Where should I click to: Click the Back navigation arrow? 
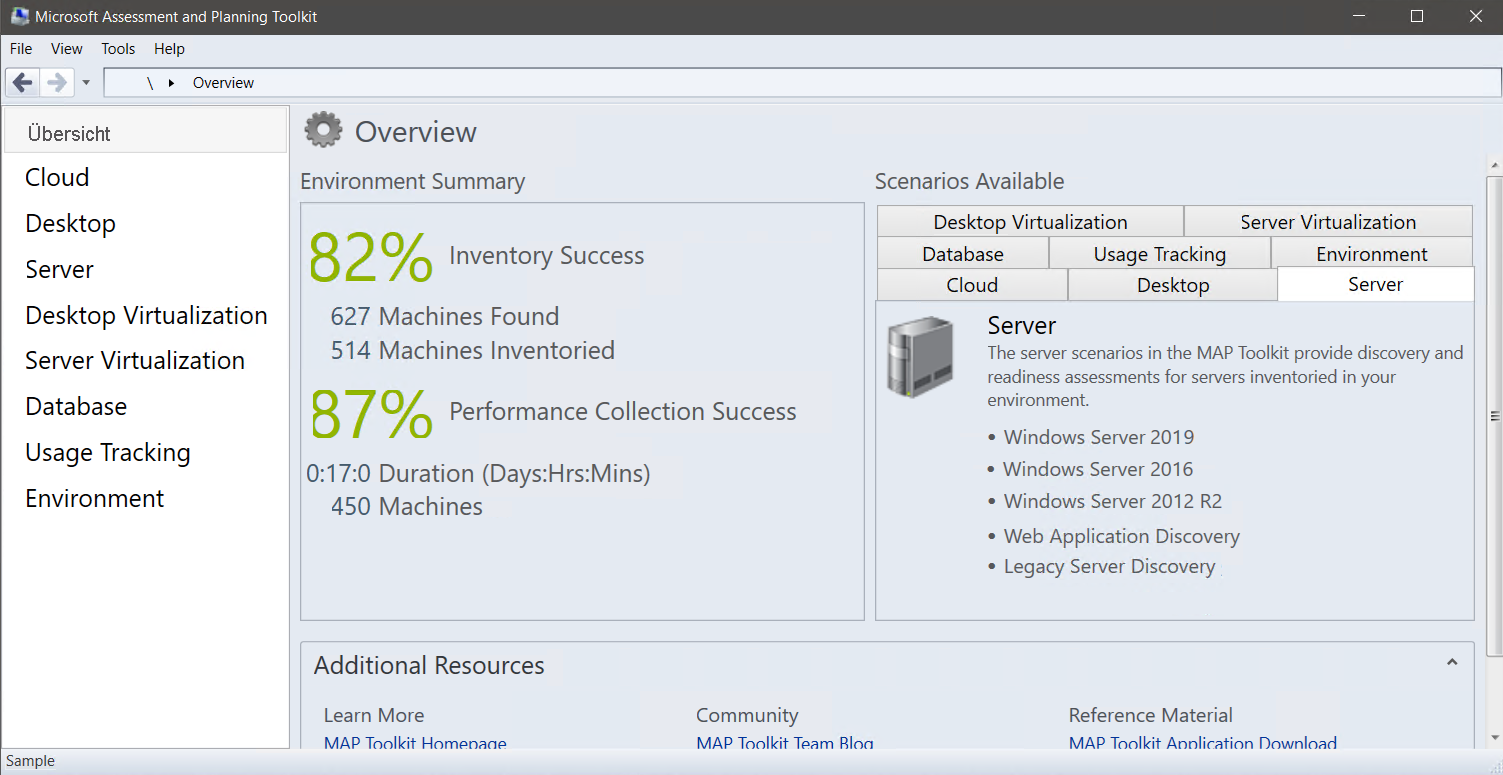click(x=23, y=82)
